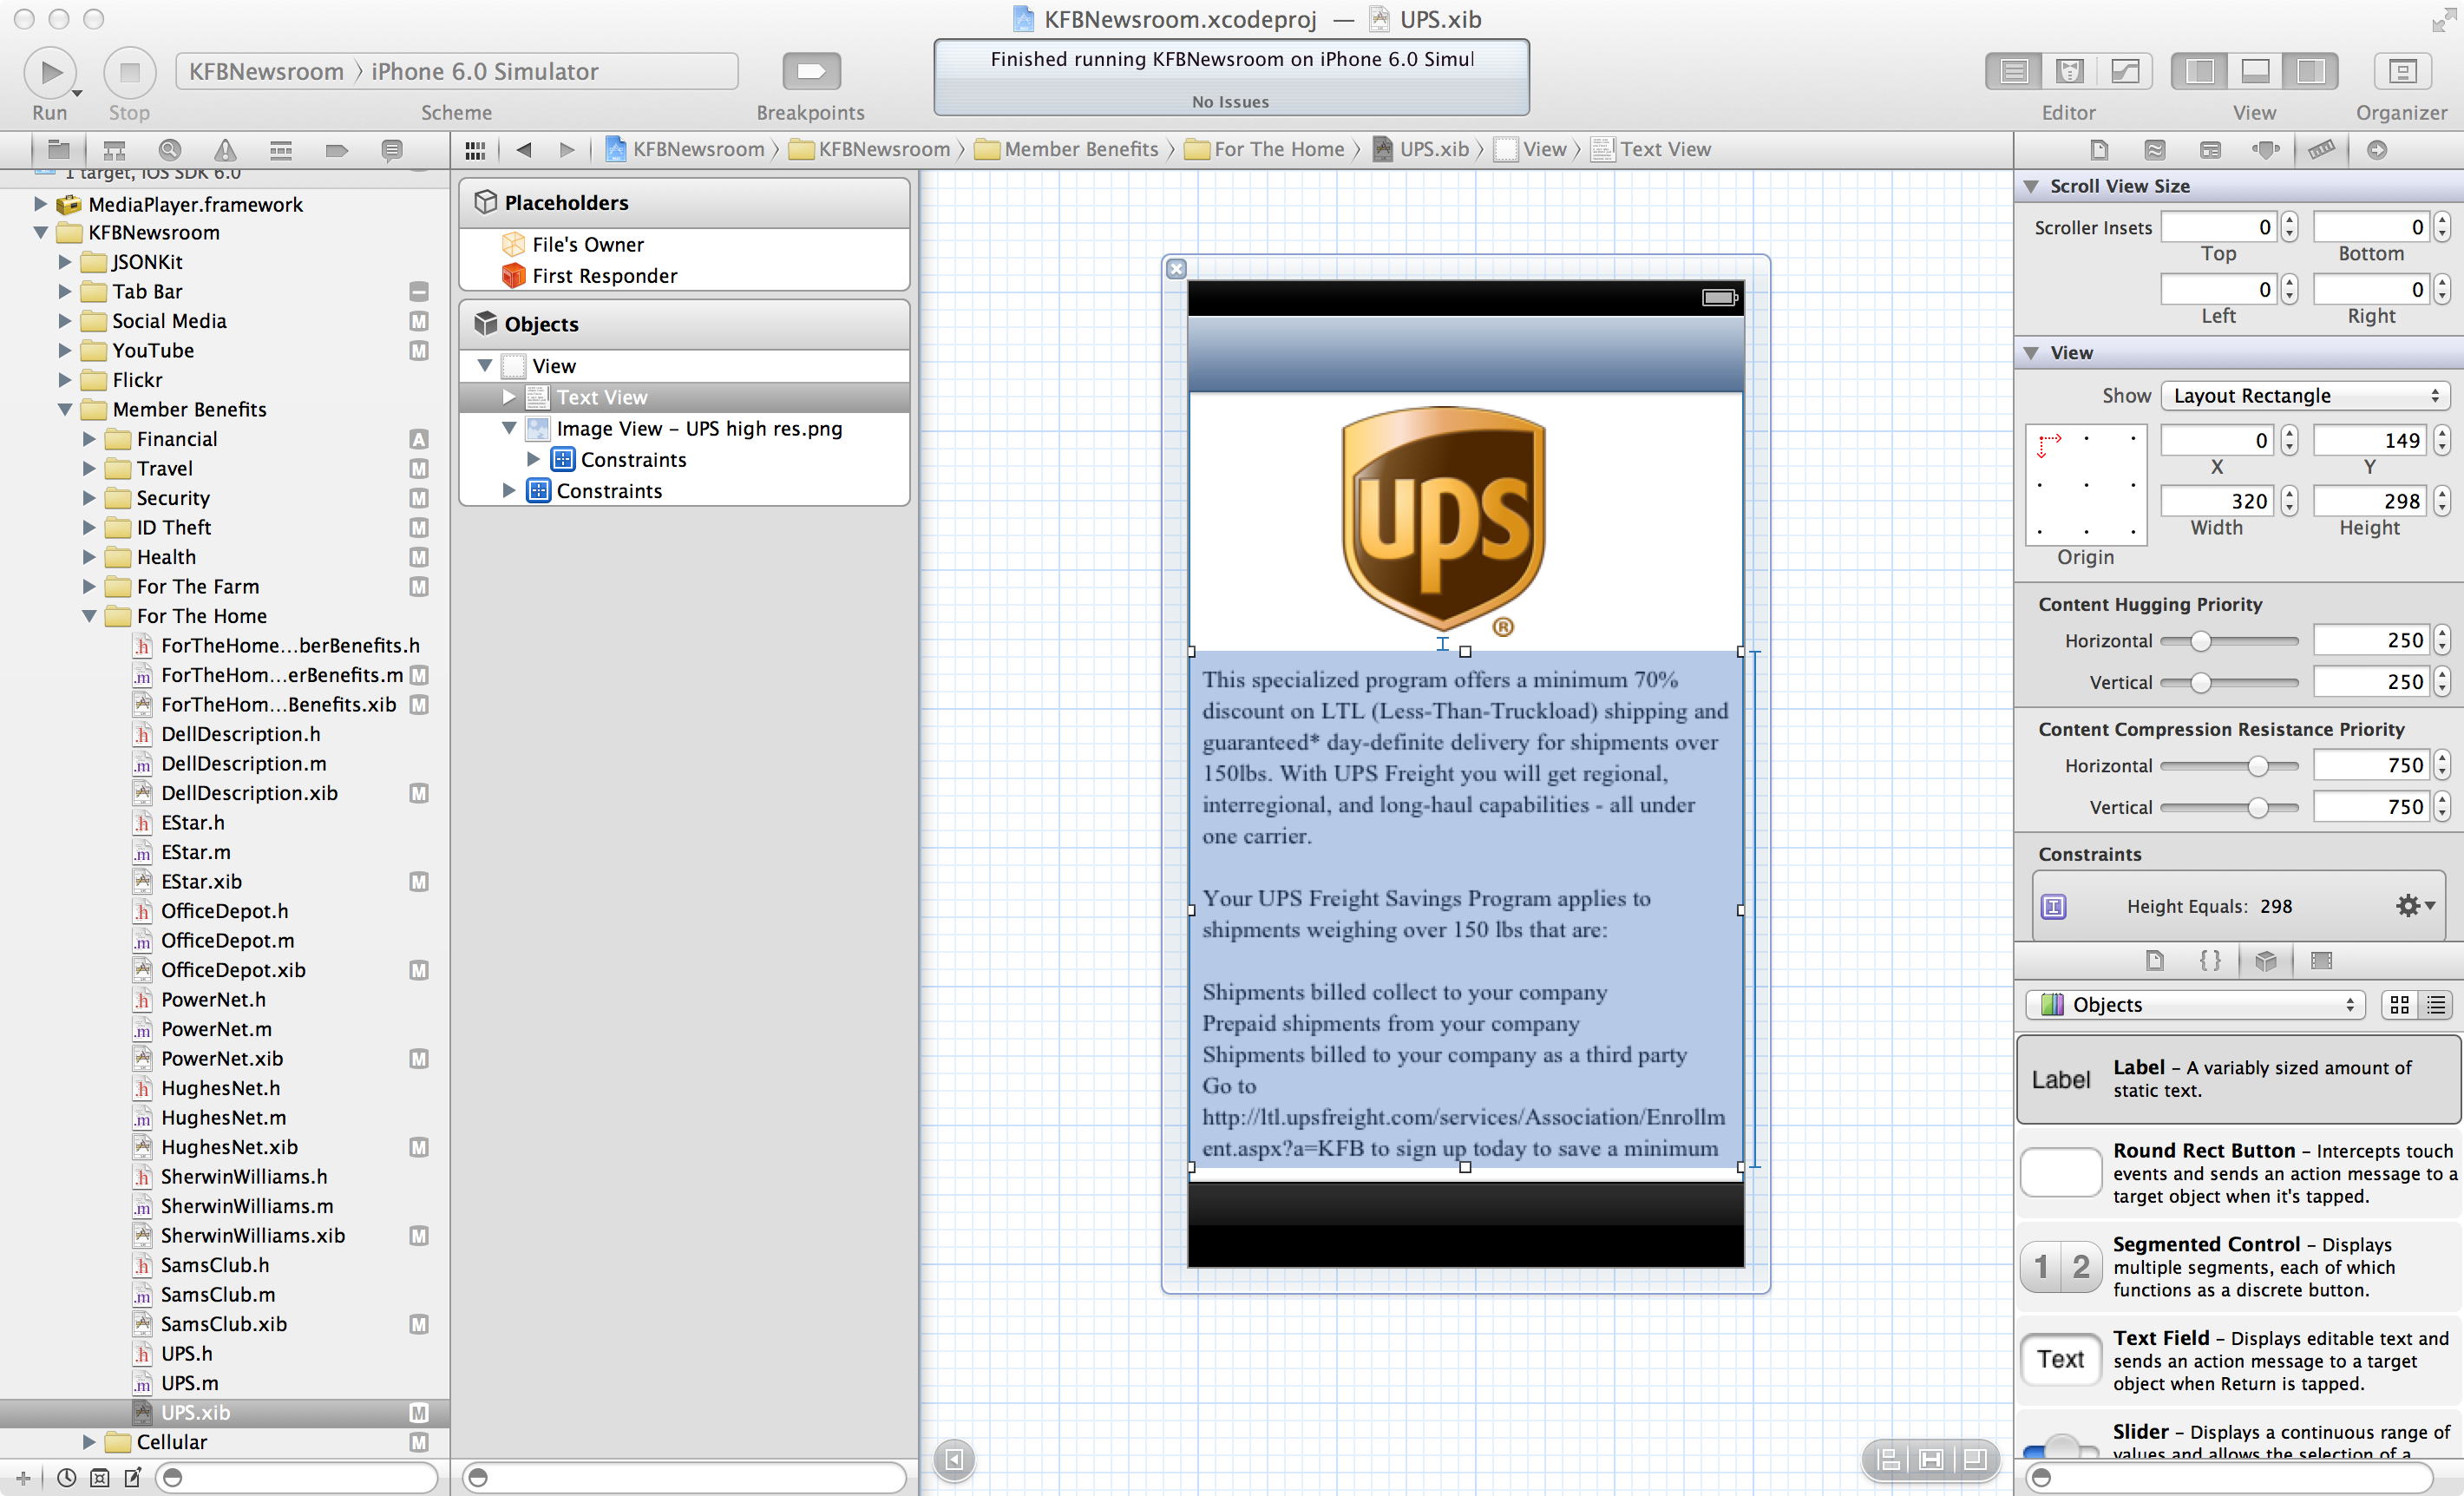The width and height of the screenshot is (2464, 1496).
Task: Select the UPS.xib breadcrumb
Action: pyautogui.click(x=1421, y=150)
